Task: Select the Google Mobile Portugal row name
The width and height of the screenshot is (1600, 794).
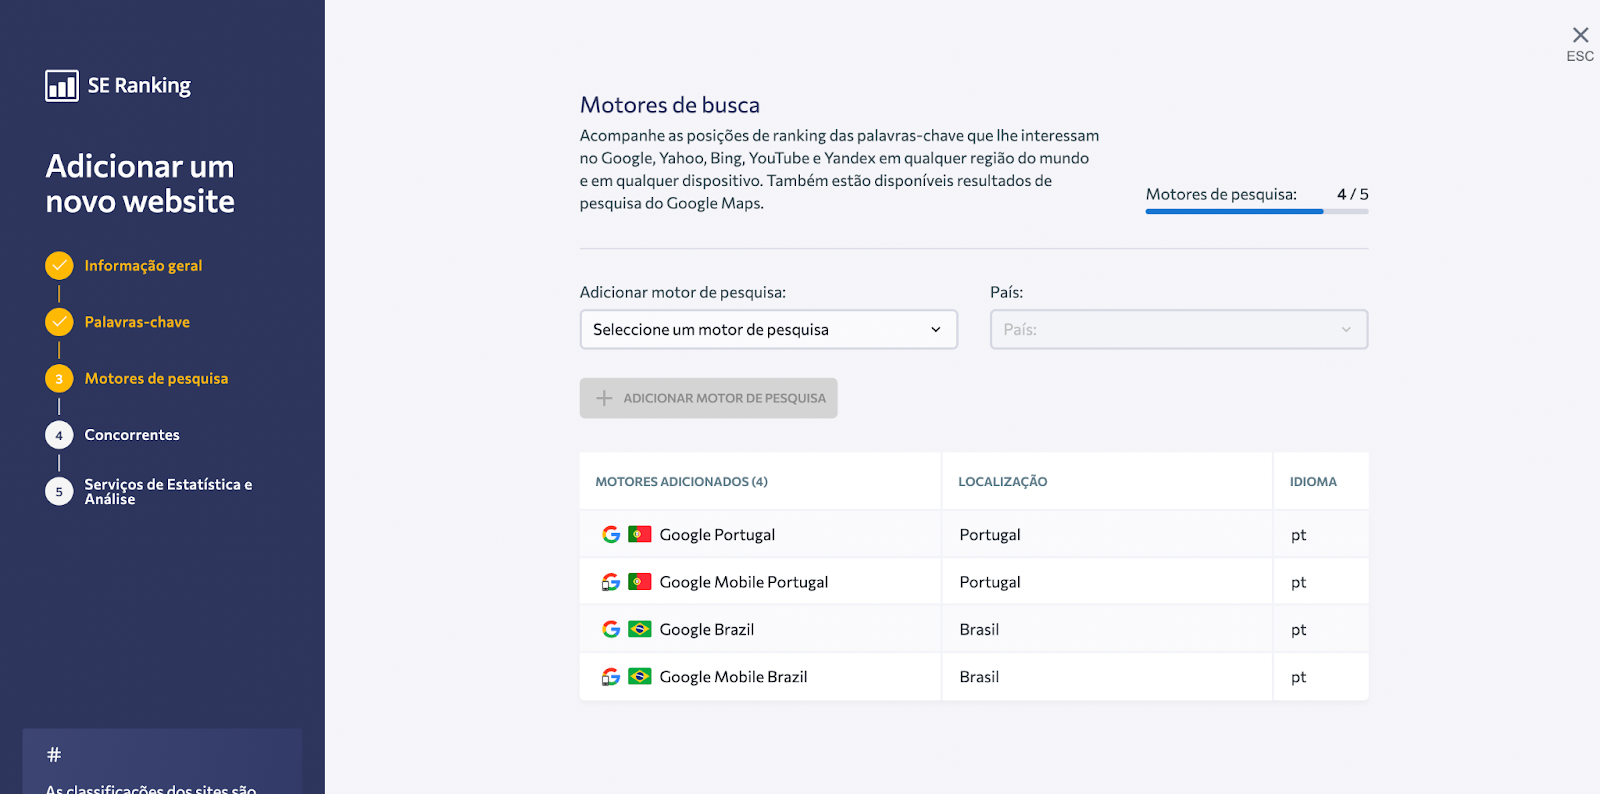Action: tap(744, 582)
